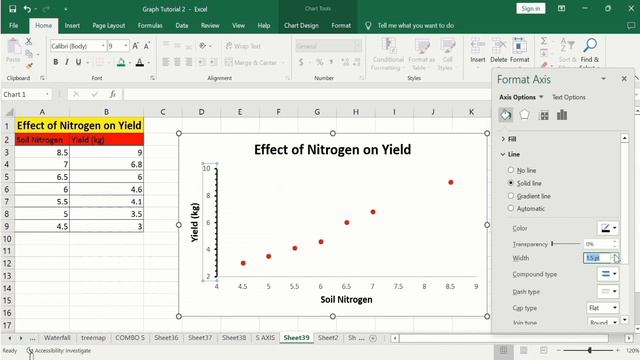Increase font size with larger A icon
Image resolution: width=640 pixels, height=360 pixels.
(x=136, y=46)
